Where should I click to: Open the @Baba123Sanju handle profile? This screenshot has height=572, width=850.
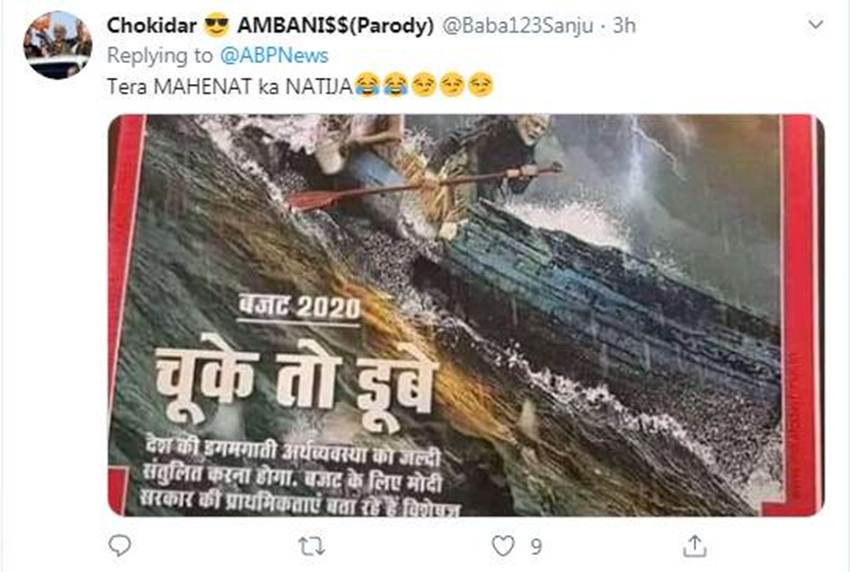point(518,25)
